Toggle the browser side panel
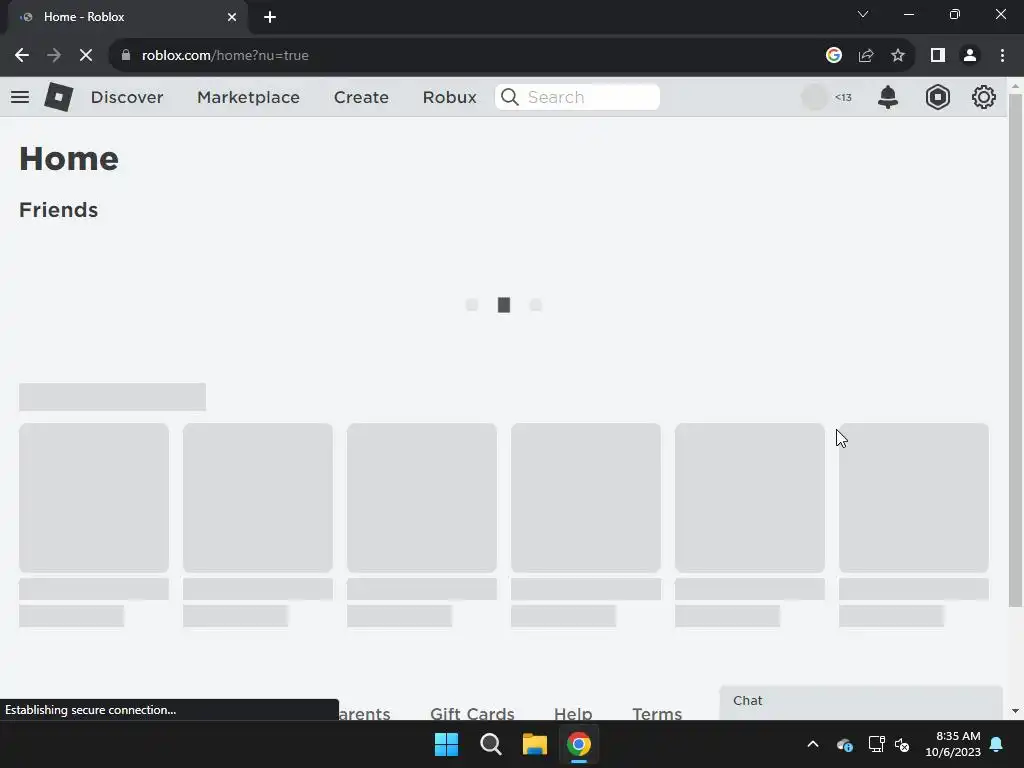 [x=938, y=56]
